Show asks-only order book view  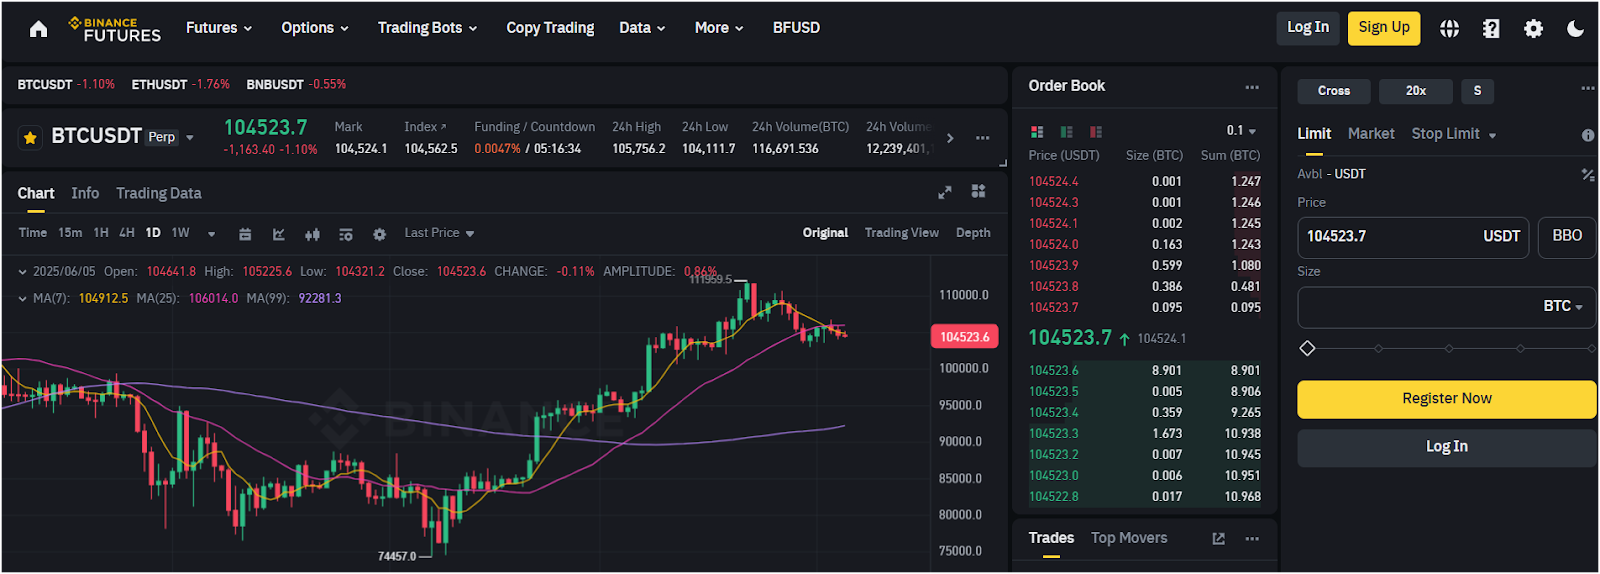[x=1096, y=132]
